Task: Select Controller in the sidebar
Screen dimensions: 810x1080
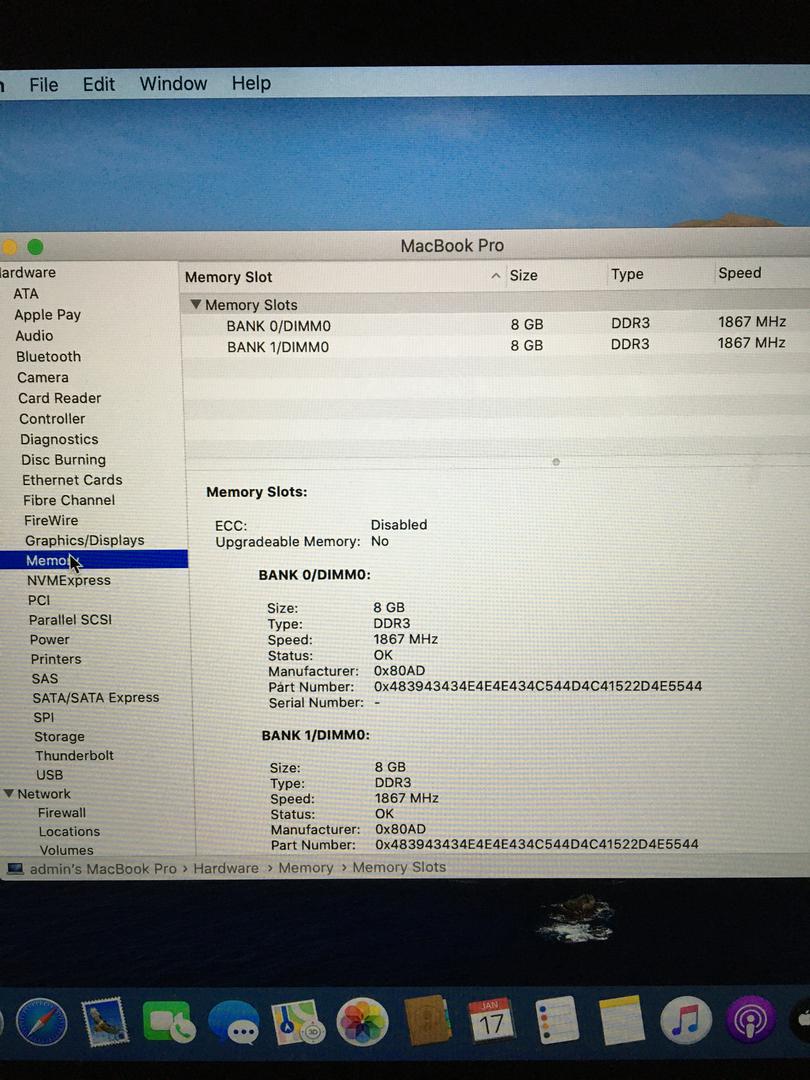Action: click(52, 419)
